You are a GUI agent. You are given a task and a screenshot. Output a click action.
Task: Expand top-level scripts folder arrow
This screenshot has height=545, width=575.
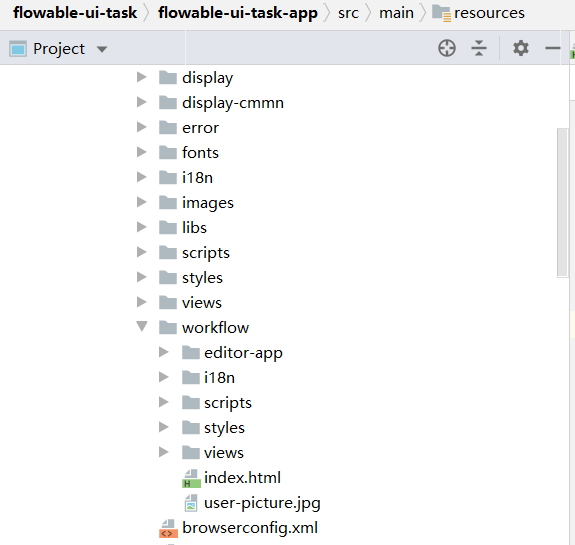click(x=142, y=252)
